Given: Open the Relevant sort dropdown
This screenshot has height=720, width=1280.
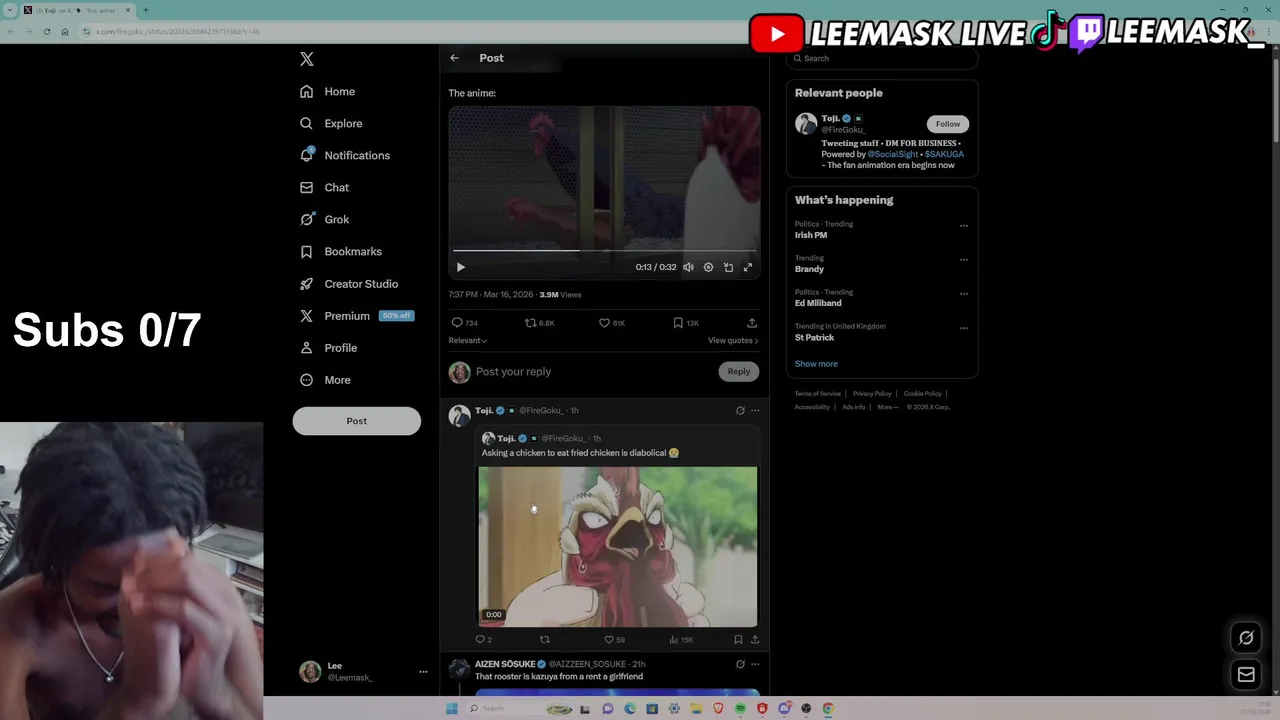Looking at the screenshot, I should pos(467,341).
